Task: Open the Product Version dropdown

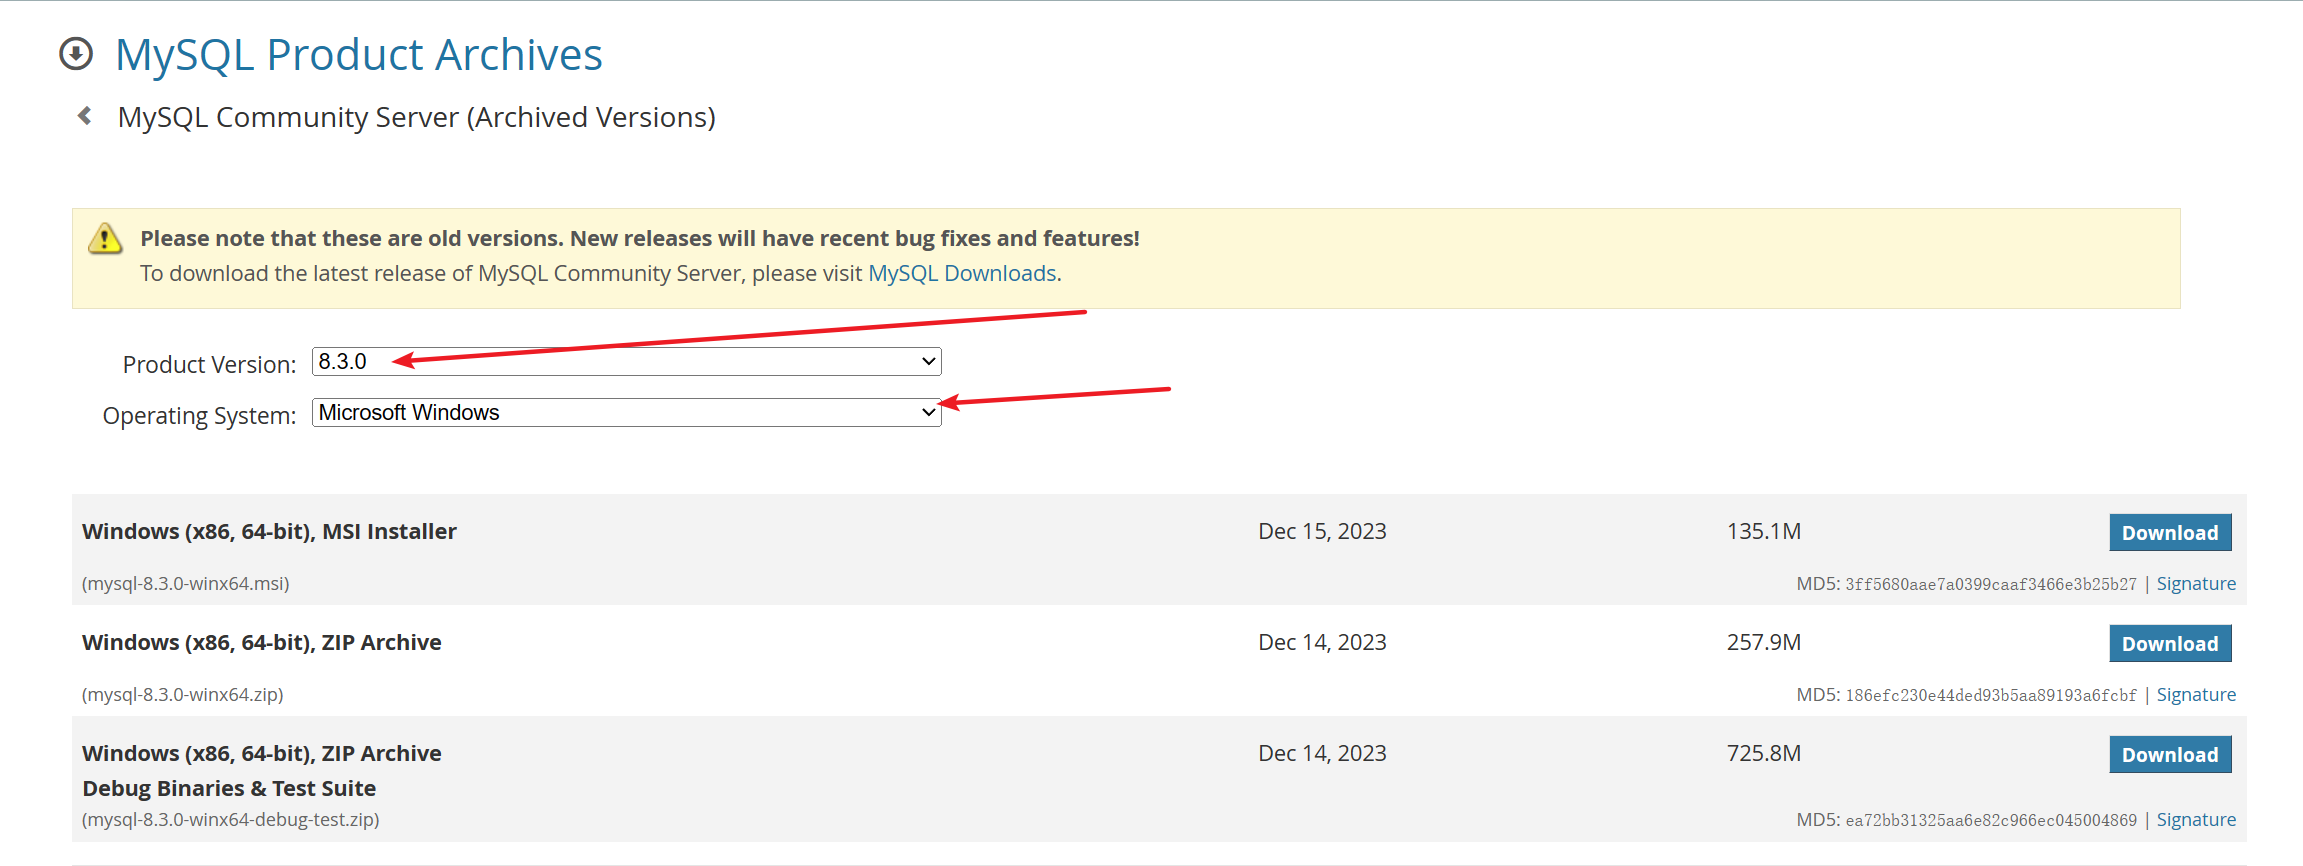Action: pos(626,362)
